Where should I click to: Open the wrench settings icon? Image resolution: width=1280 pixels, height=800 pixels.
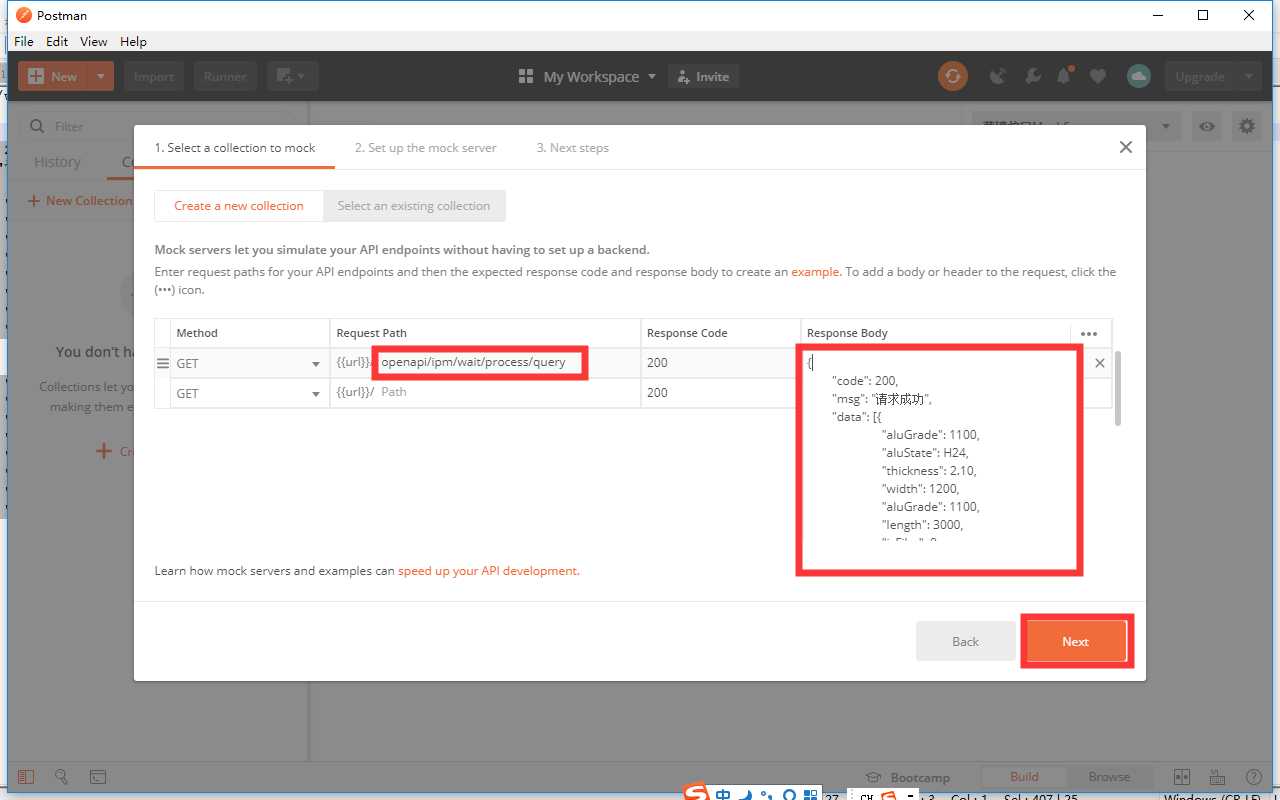click(x=1033, y=76)
